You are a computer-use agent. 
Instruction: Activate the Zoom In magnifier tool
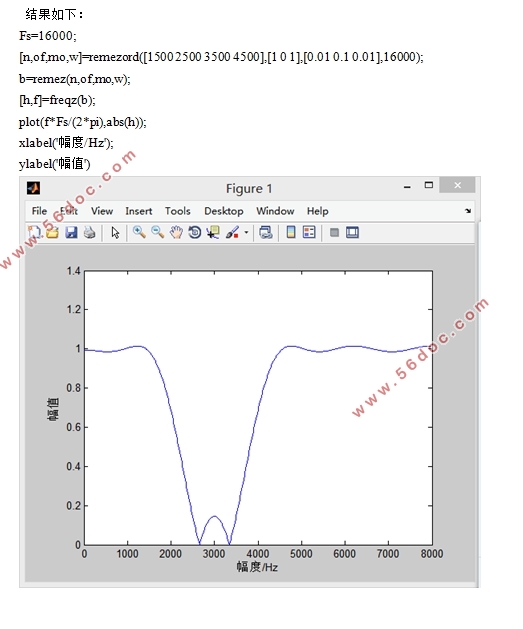click(x=139, y=232)
